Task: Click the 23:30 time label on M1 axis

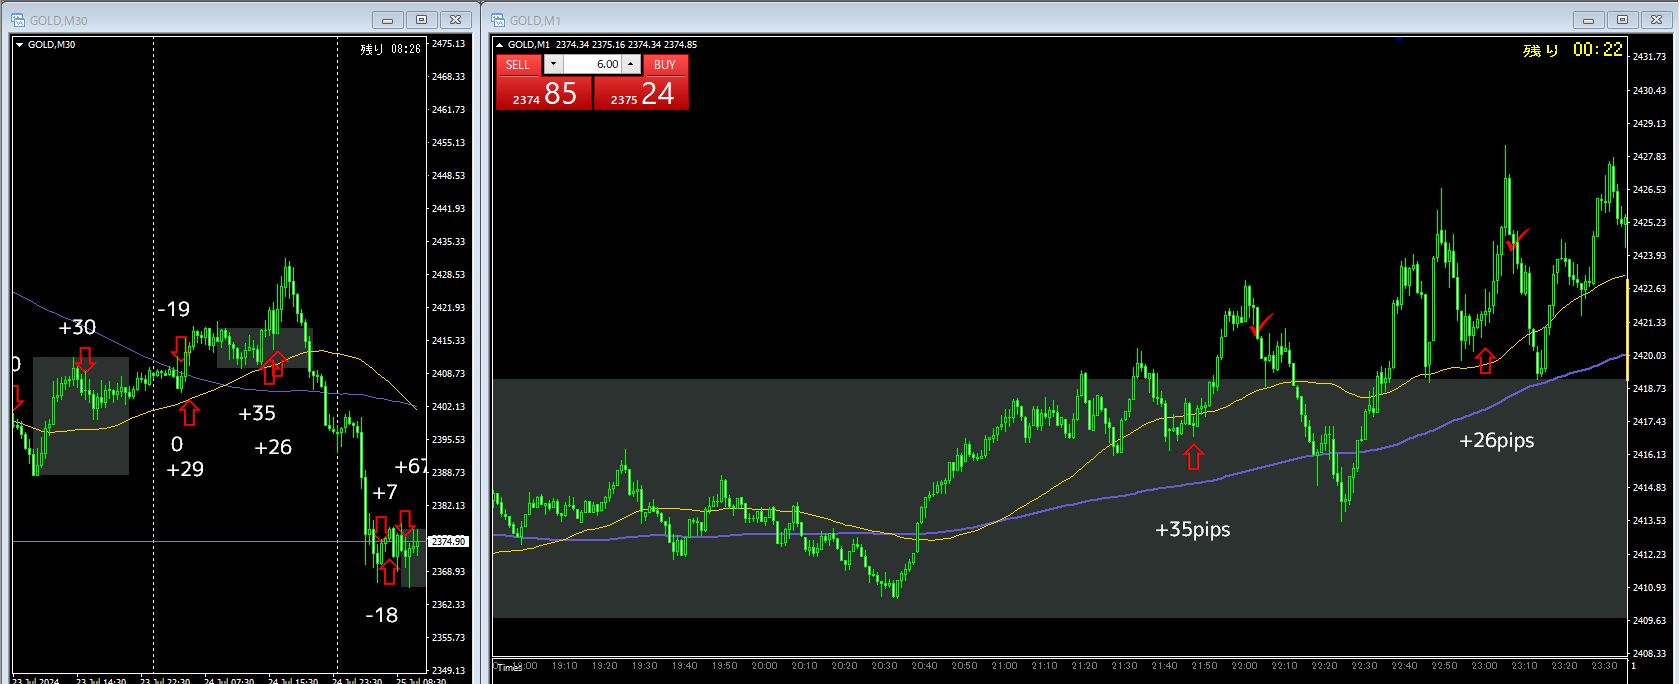Action: point(1604,666)
